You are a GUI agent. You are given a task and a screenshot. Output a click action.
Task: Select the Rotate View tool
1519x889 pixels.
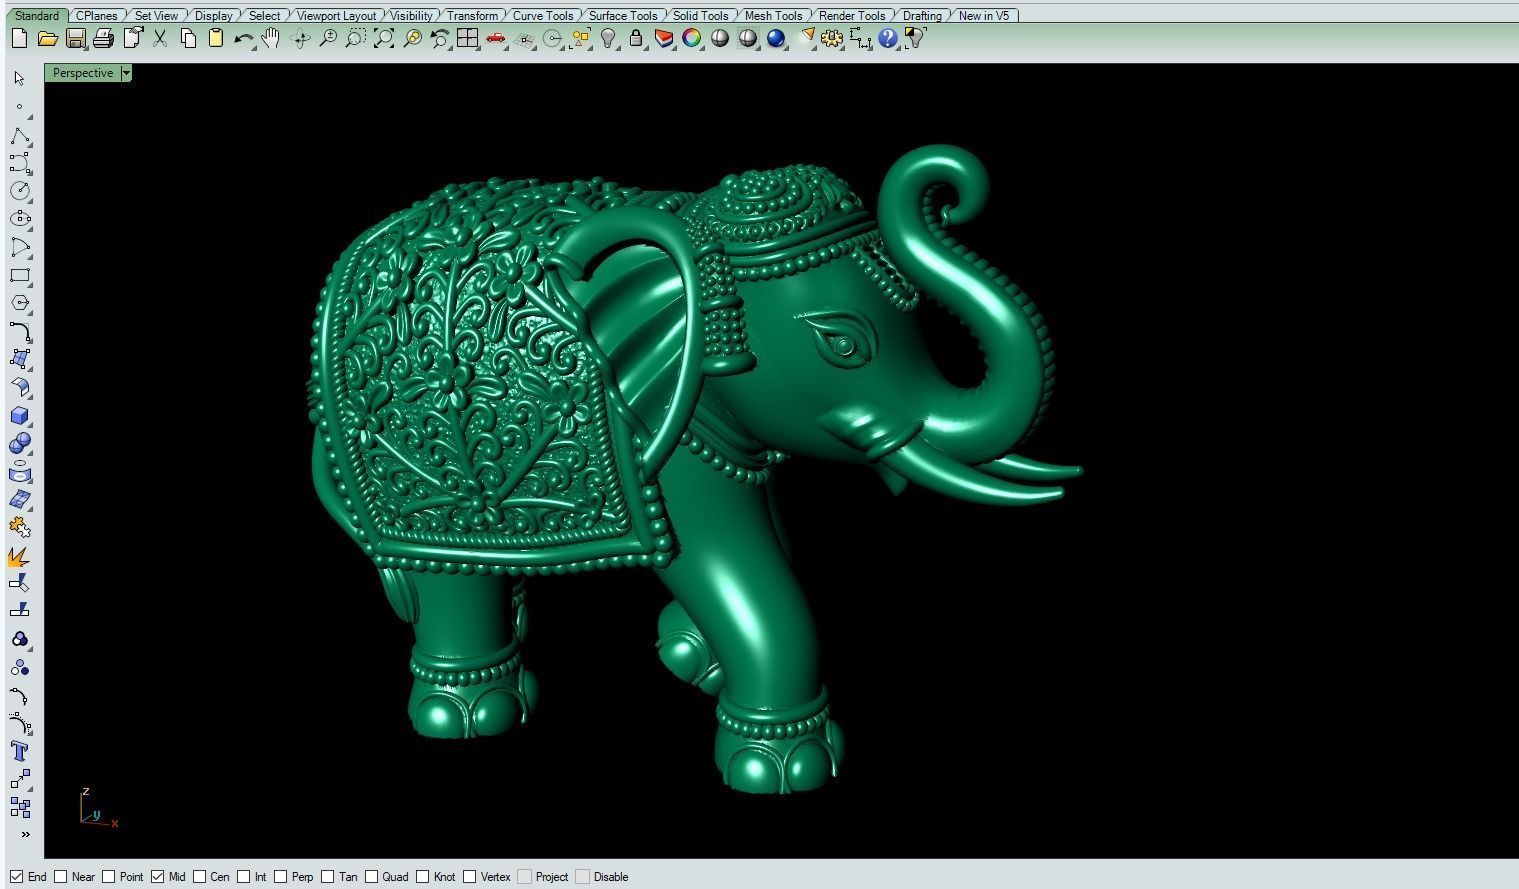coord(299,39)
